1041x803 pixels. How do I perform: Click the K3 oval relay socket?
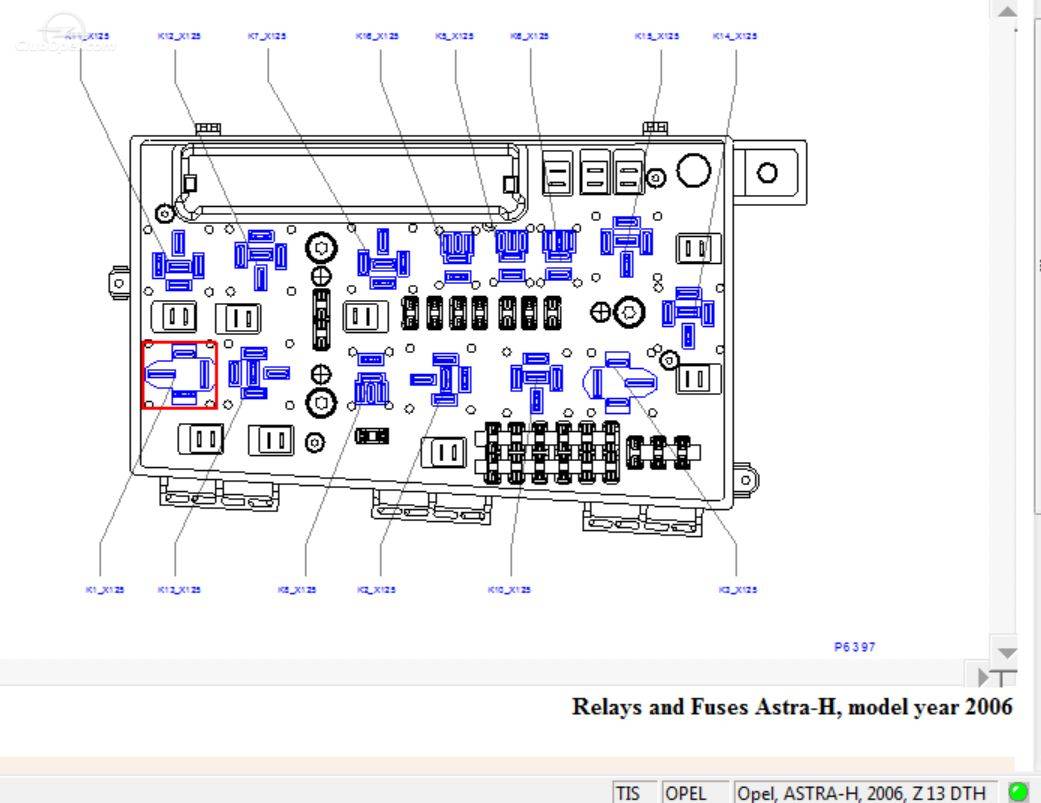620,383
